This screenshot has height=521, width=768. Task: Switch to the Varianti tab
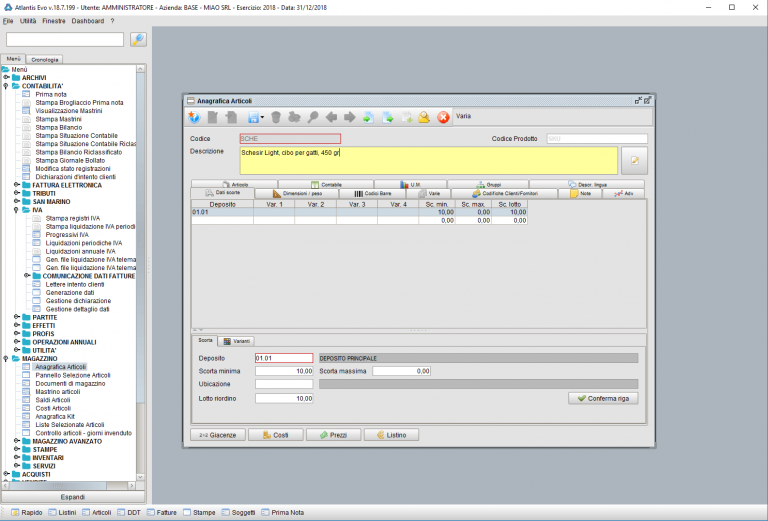pyautogui.click(x=236, y=341)
